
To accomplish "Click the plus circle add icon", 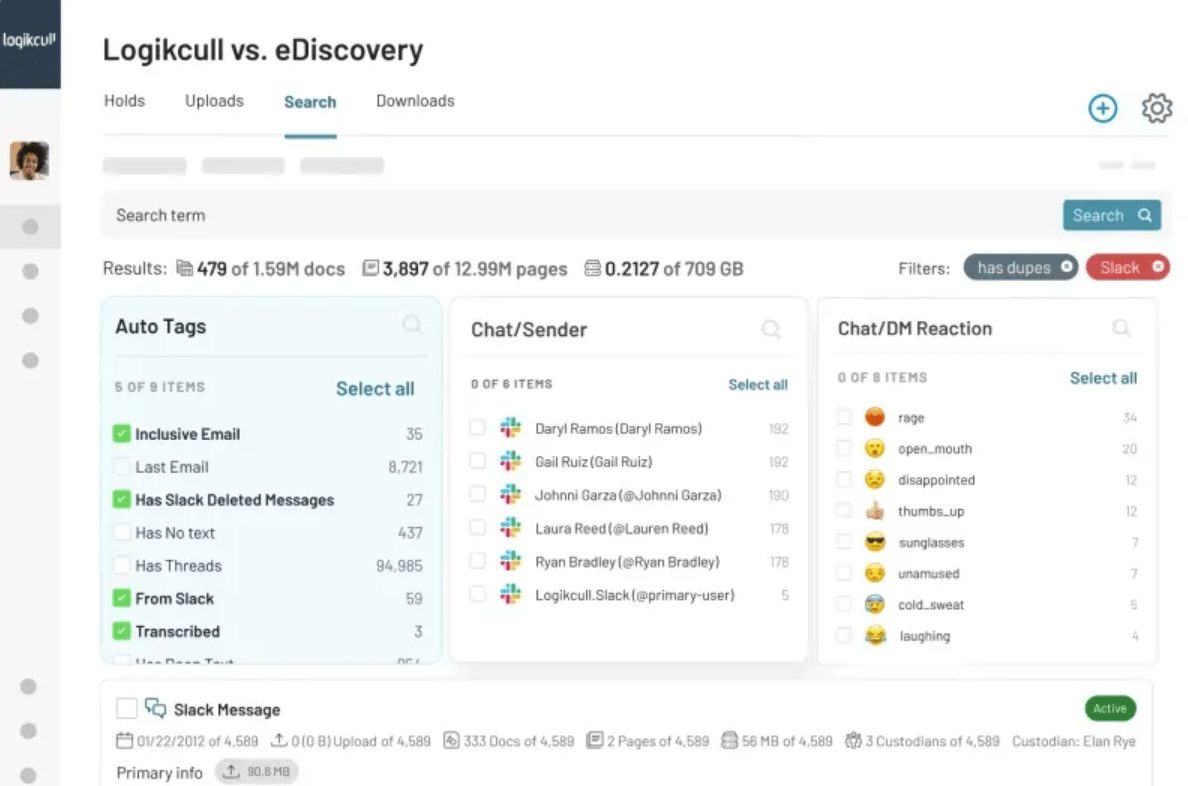I will (1102, 108).
